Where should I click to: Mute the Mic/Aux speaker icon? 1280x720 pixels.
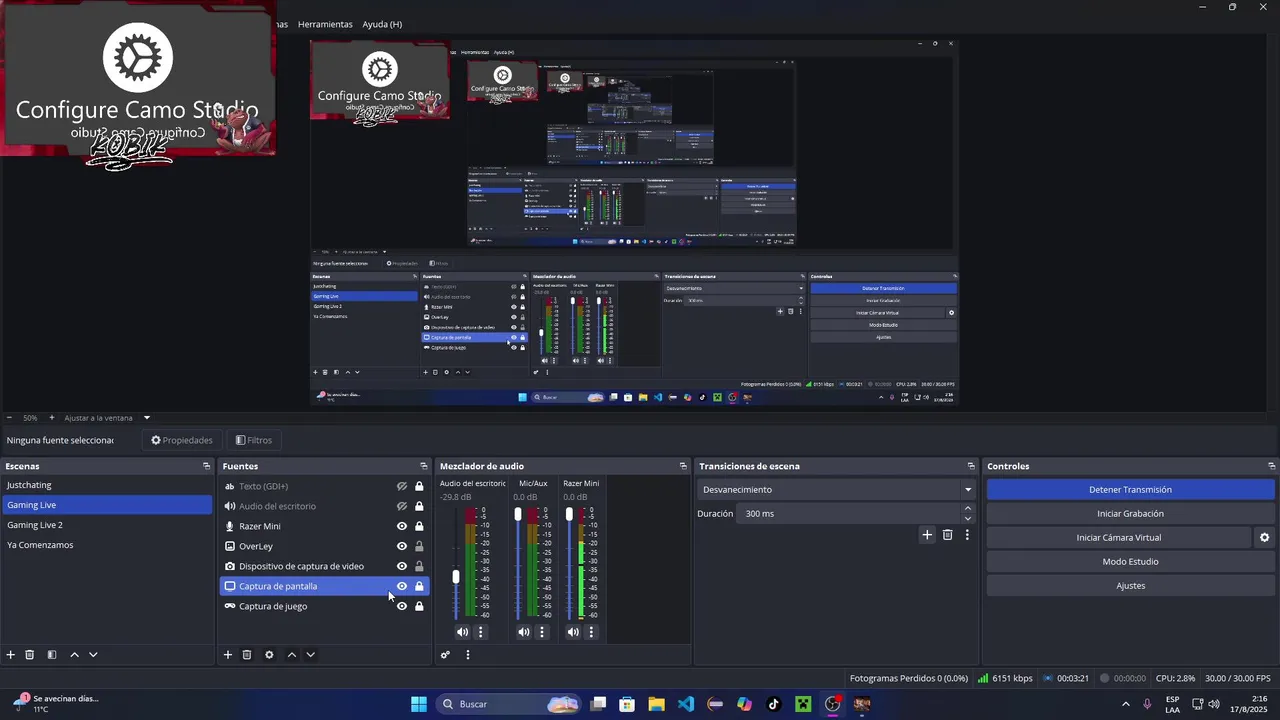(x=524, y=632)
